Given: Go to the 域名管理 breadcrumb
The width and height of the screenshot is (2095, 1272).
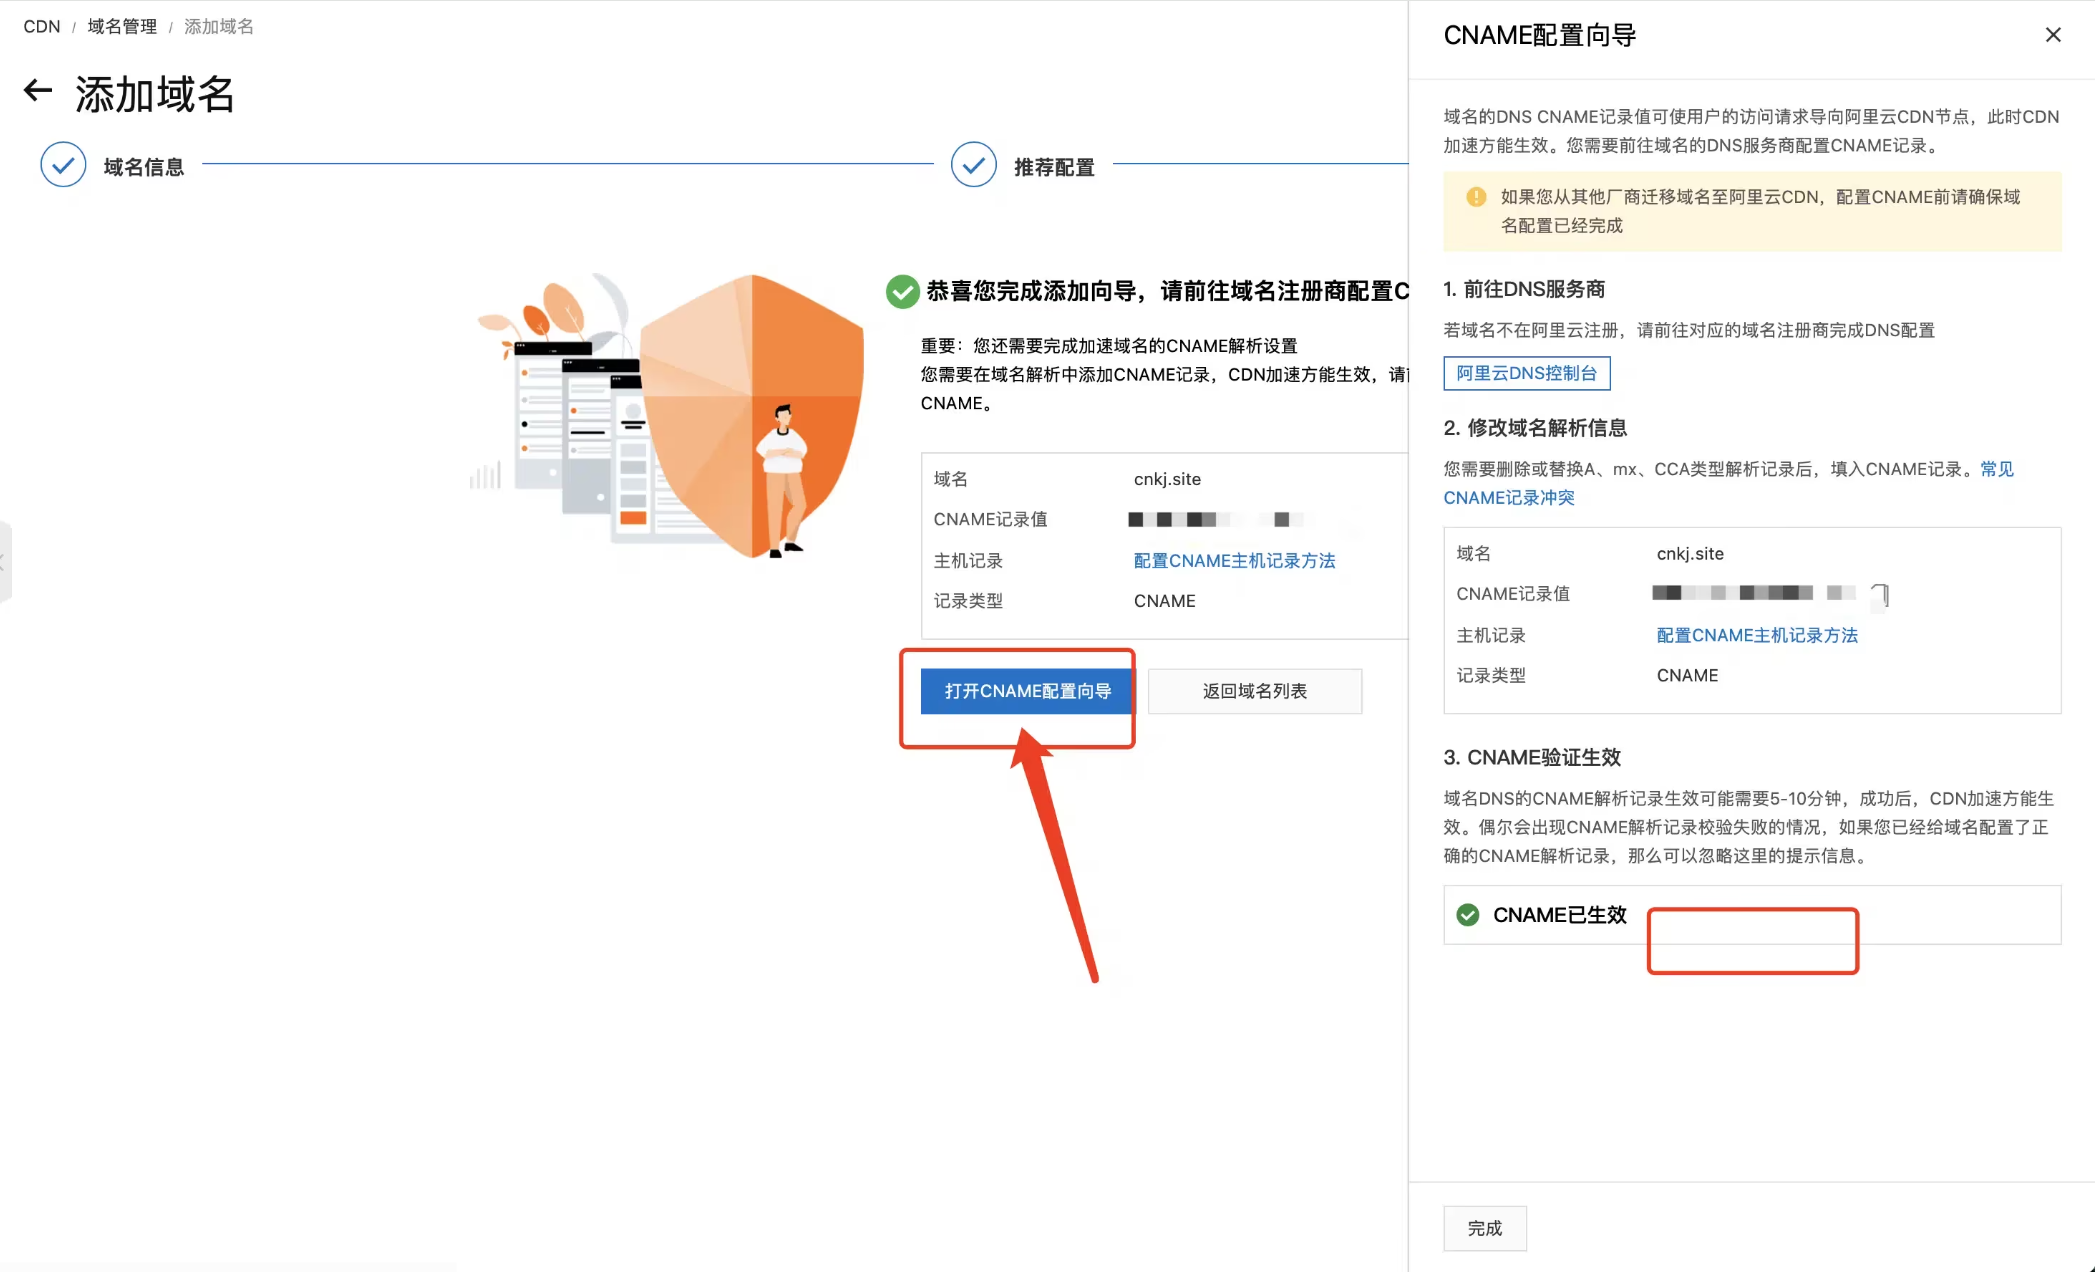Looking at the screenshot, I should click(122, 27).
